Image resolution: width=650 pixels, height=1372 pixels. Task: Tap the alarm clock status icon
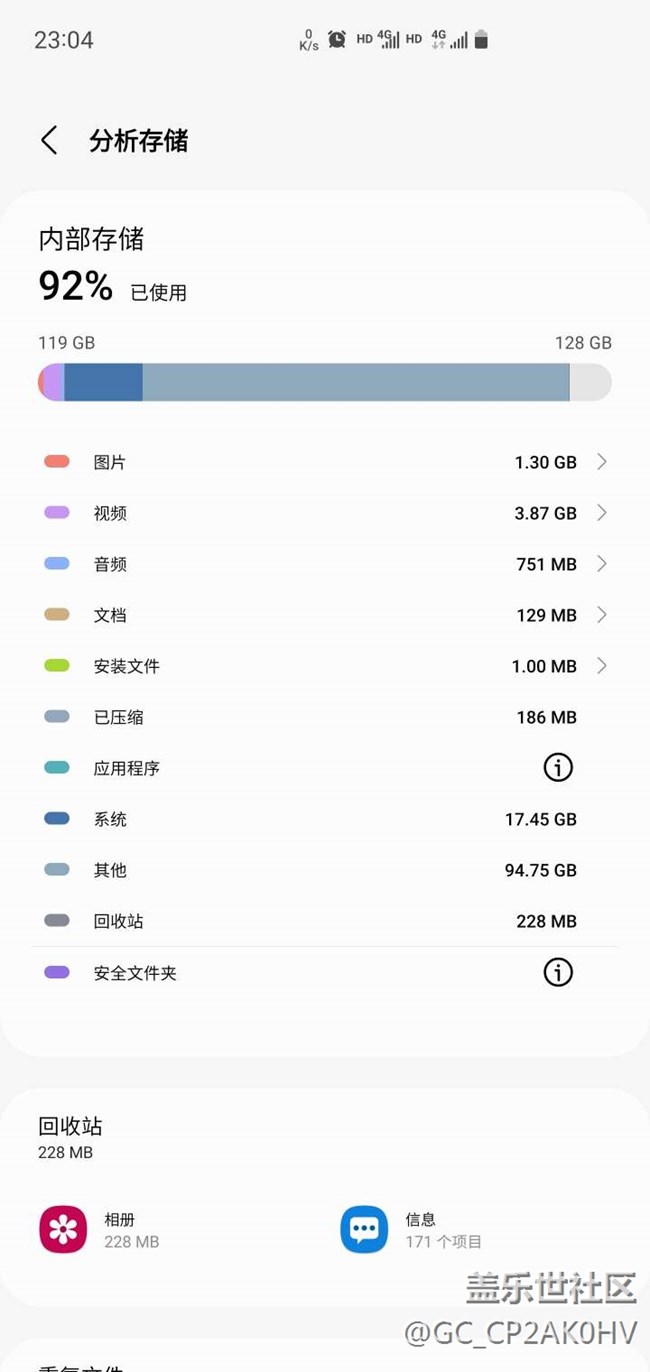click(x=337, y=40)
